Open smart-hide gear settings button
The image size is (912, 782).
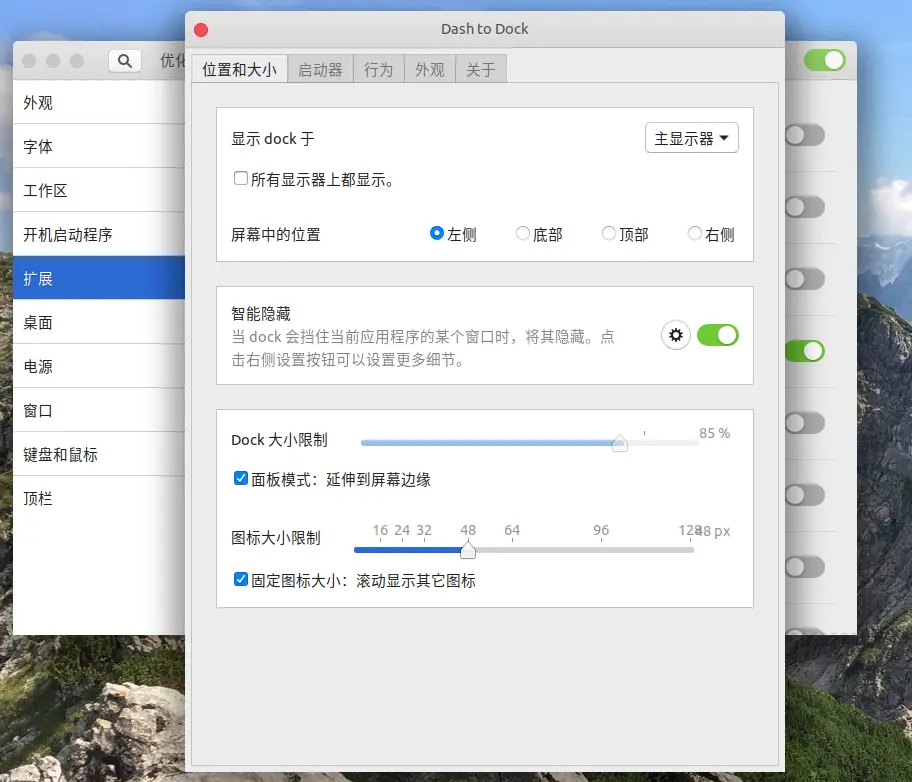(x=675, y=335)
